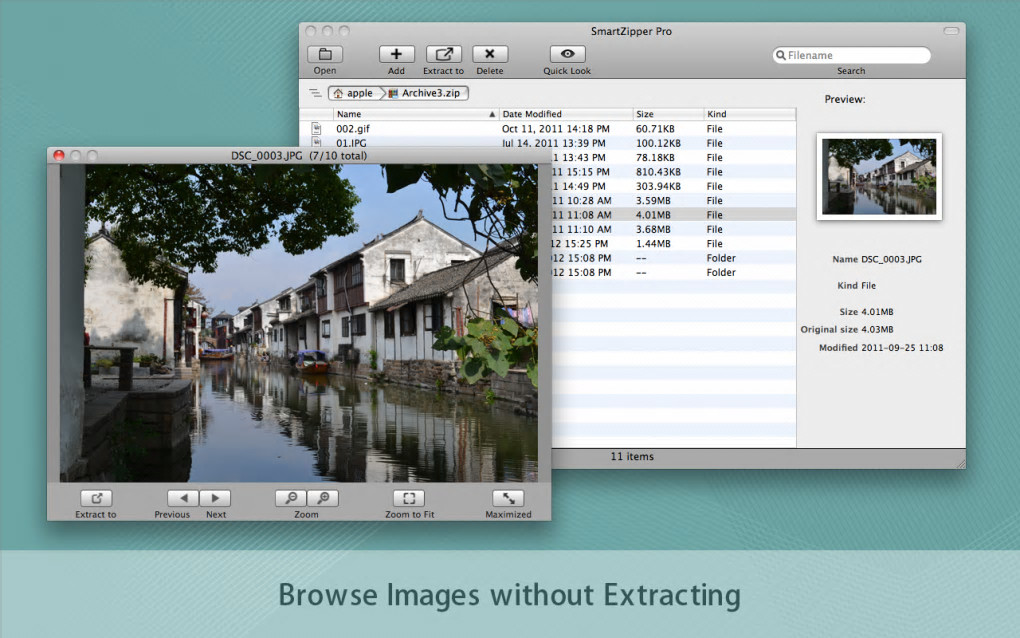Toggle Maximized view icon

[509, 498]
